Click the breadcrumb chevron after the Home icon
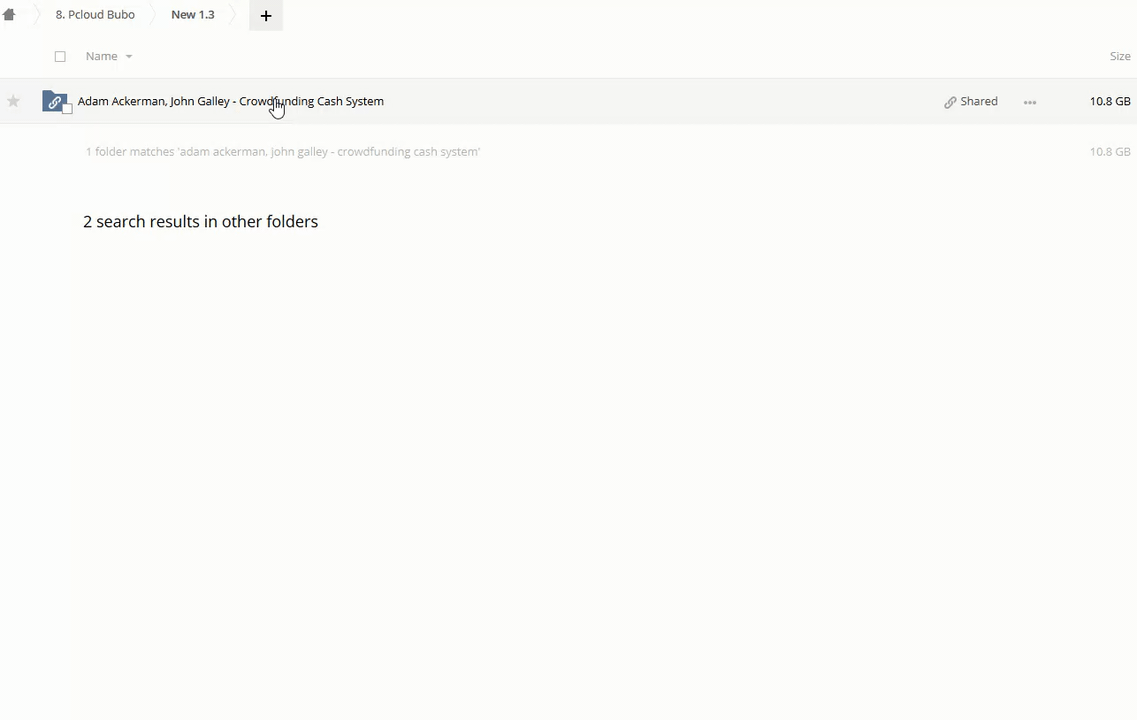Viewport: 1137px width, 720px height. tap(36, 15)
